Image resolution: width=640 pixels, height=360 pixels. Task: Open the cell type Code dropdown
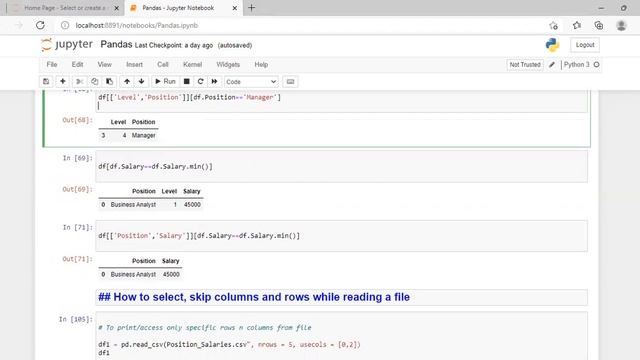coord(251,82)
